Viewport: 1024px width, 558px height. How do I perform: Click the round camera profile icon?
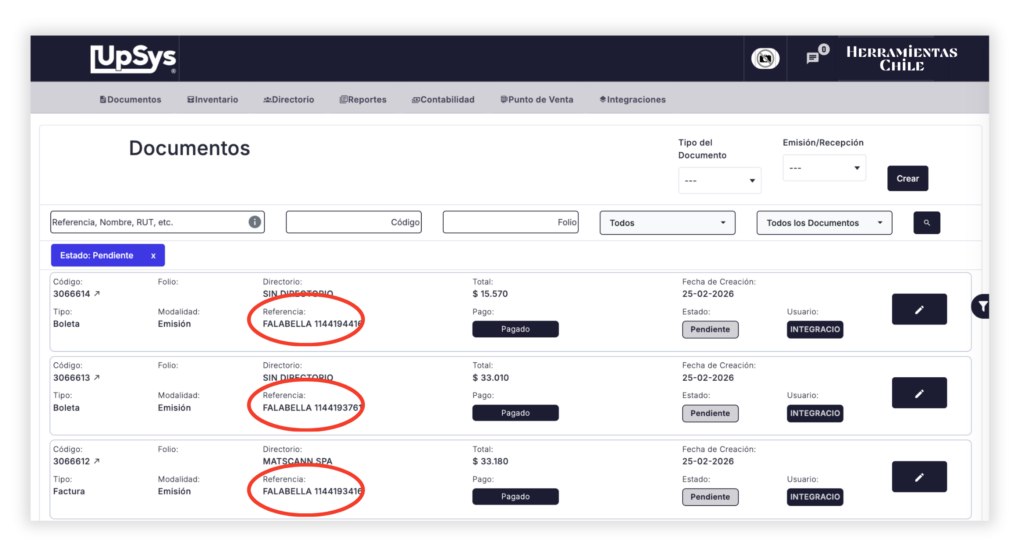765,59
